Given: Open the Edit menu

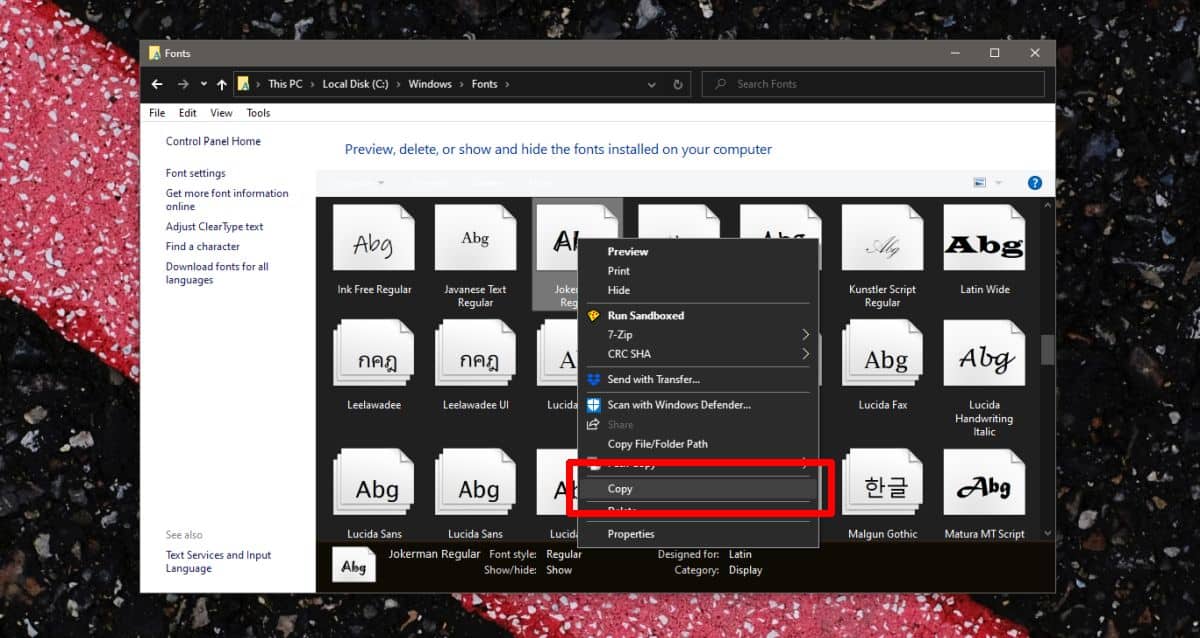Looking at the screenshot, I should point(188,113).
